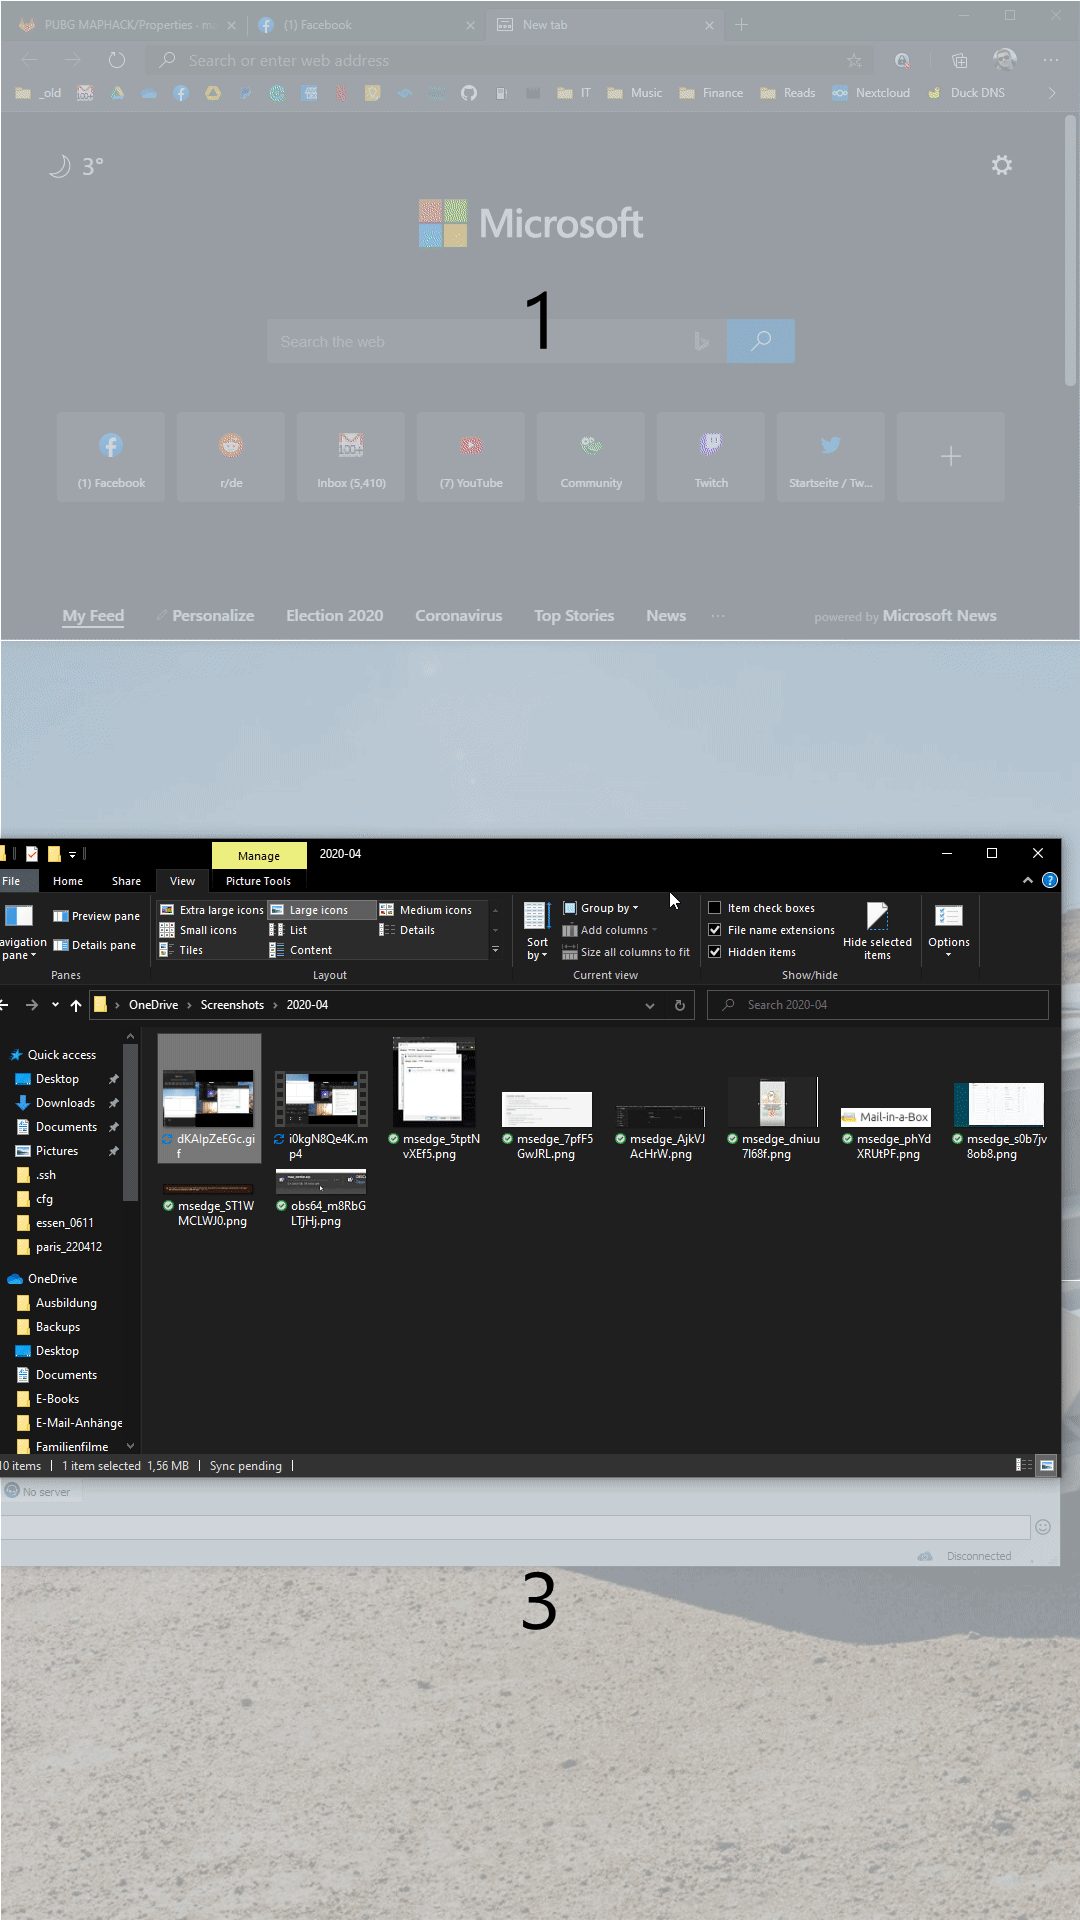Toggle Hidden items checkbox
Screen dimensions: 1080x1920
pyautogui.click(x=752, y=952)
